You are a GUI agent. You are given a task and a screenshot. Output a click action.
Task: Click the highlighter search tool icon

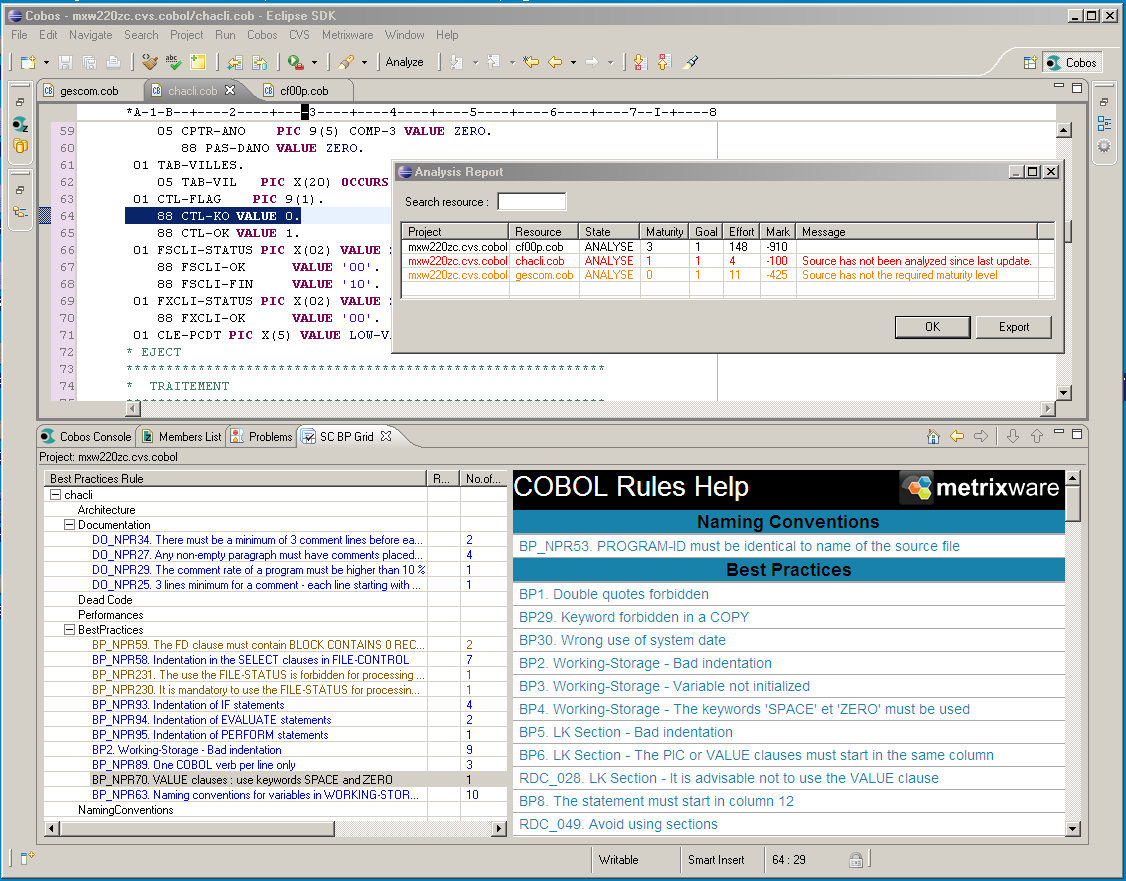coord(346,62)
